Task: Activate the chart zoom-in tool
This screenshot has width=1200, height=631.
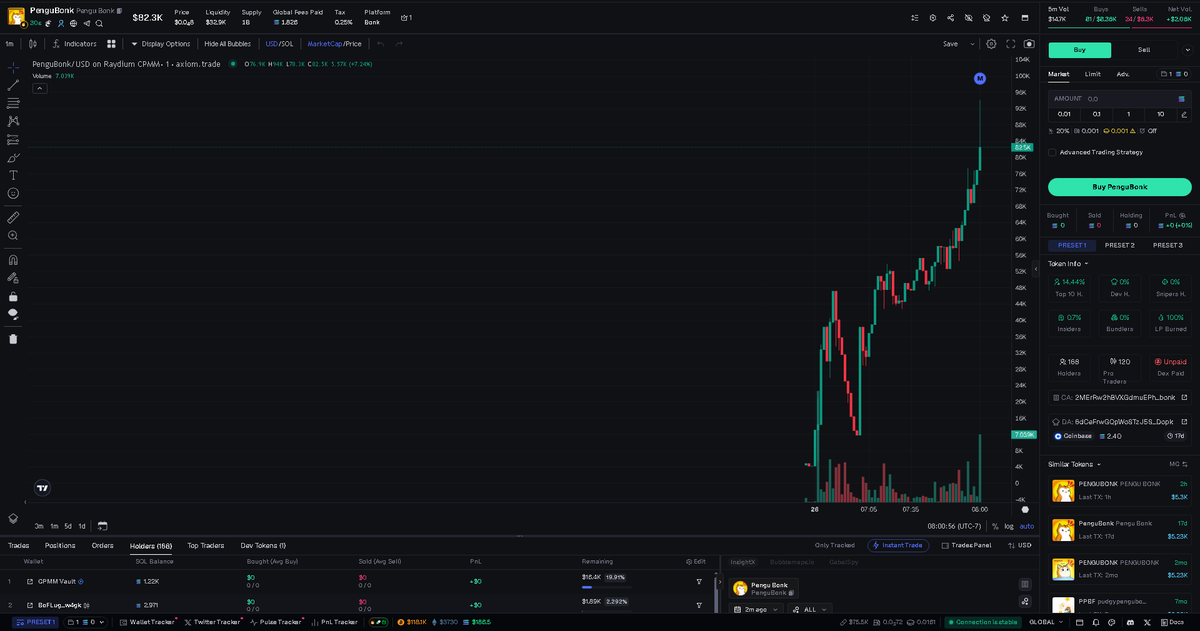Action: click(13, 235)
